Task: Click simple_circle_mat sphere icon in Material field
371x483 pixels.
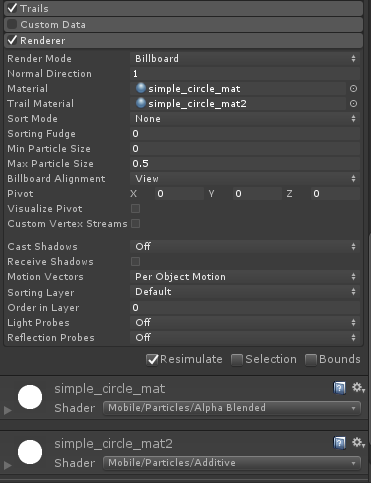Action: pyautogui.click(x=141, y=88)
